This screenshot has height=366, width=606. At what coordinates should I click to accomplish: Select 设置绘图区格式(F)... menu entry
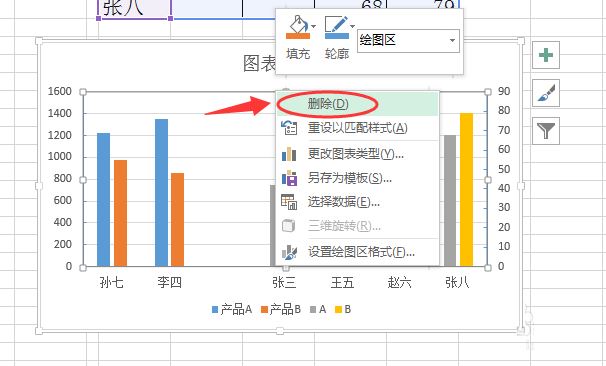[357, 252]
